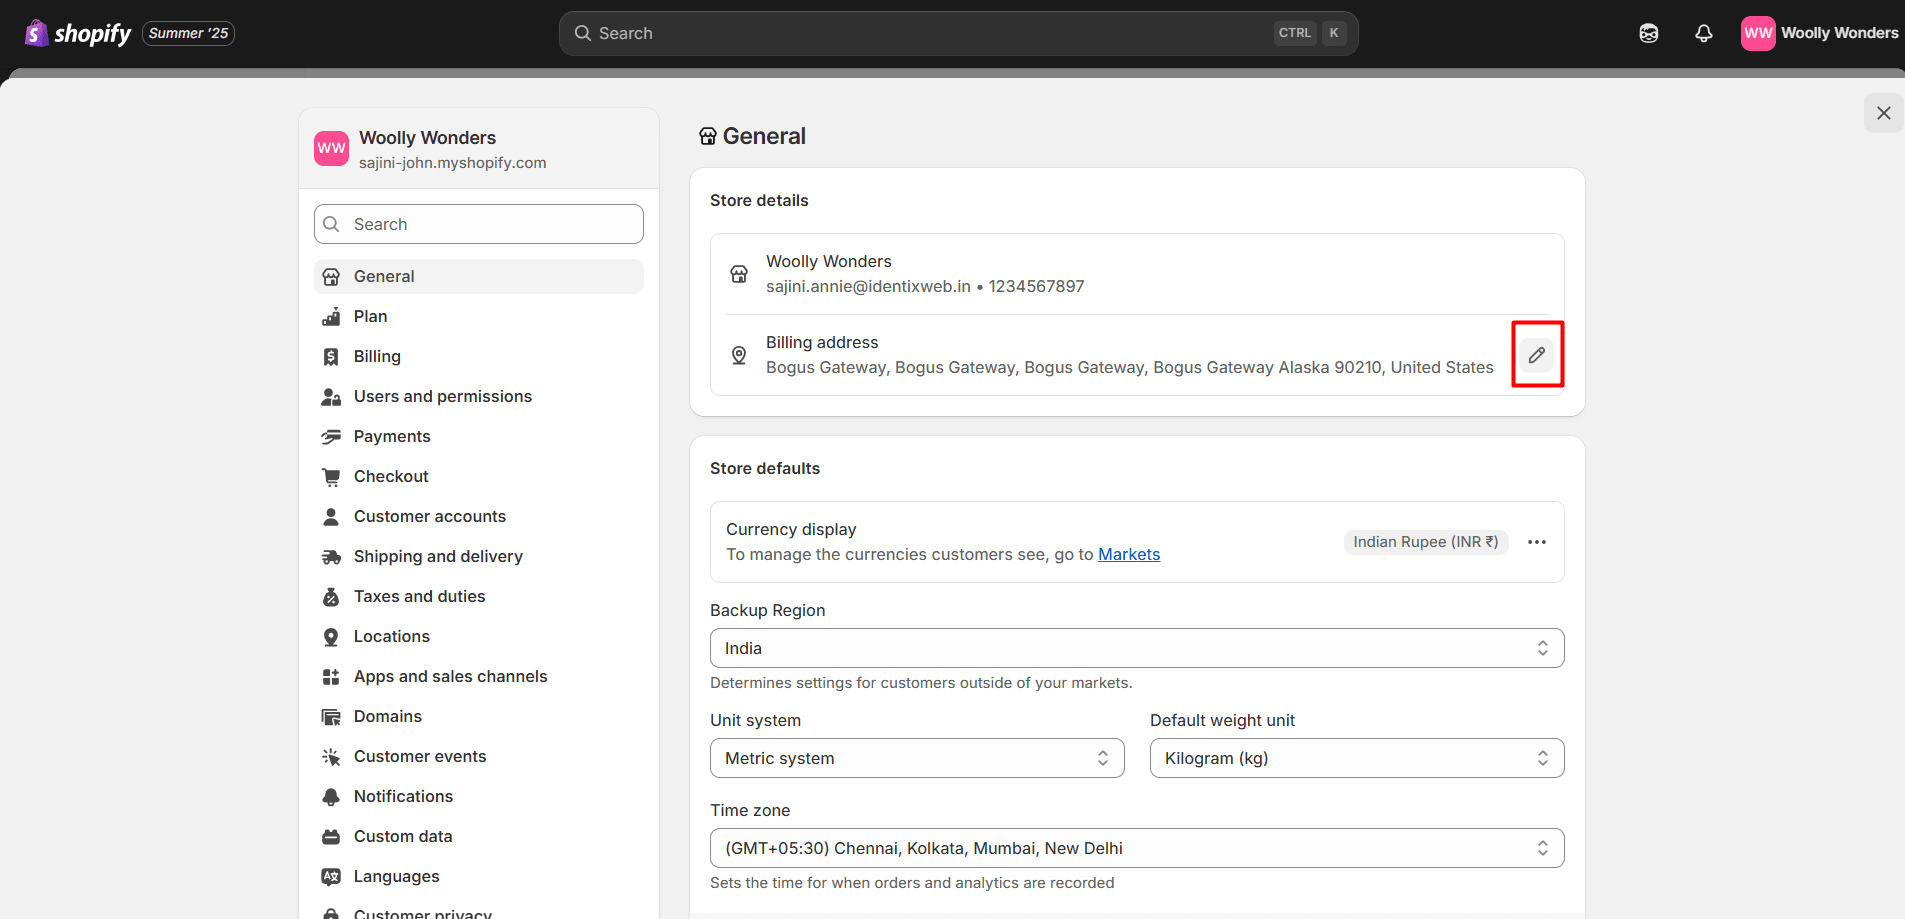
Task: Click the Customer events cursor icon
Action: coord(331,757)
